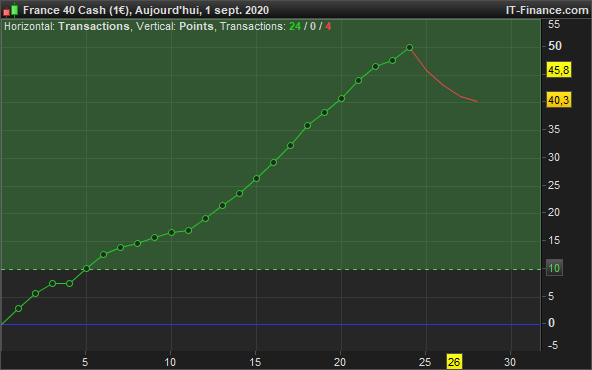Viewport: 592px width, 370px height.
Task: Click the '30' horizontal axis label
Action: (x=510, y=362)
